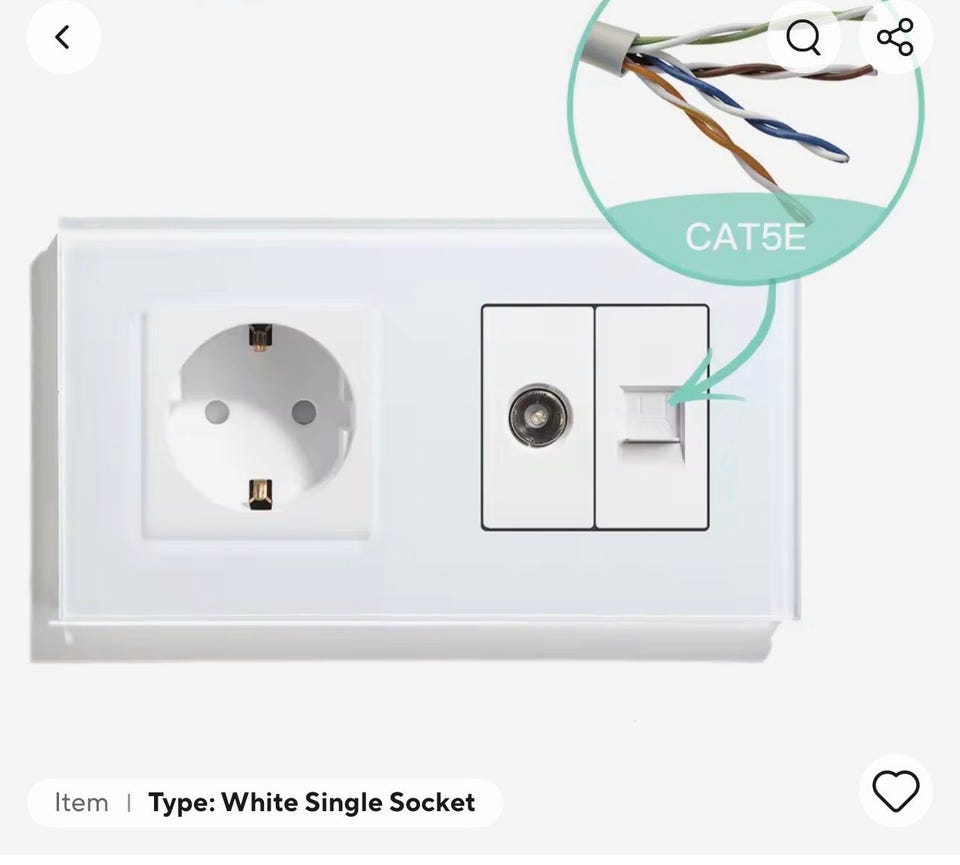Screen dimensions: 960x865
Task: Tap the bottom gold grounding clip
Action: [260, 495]
